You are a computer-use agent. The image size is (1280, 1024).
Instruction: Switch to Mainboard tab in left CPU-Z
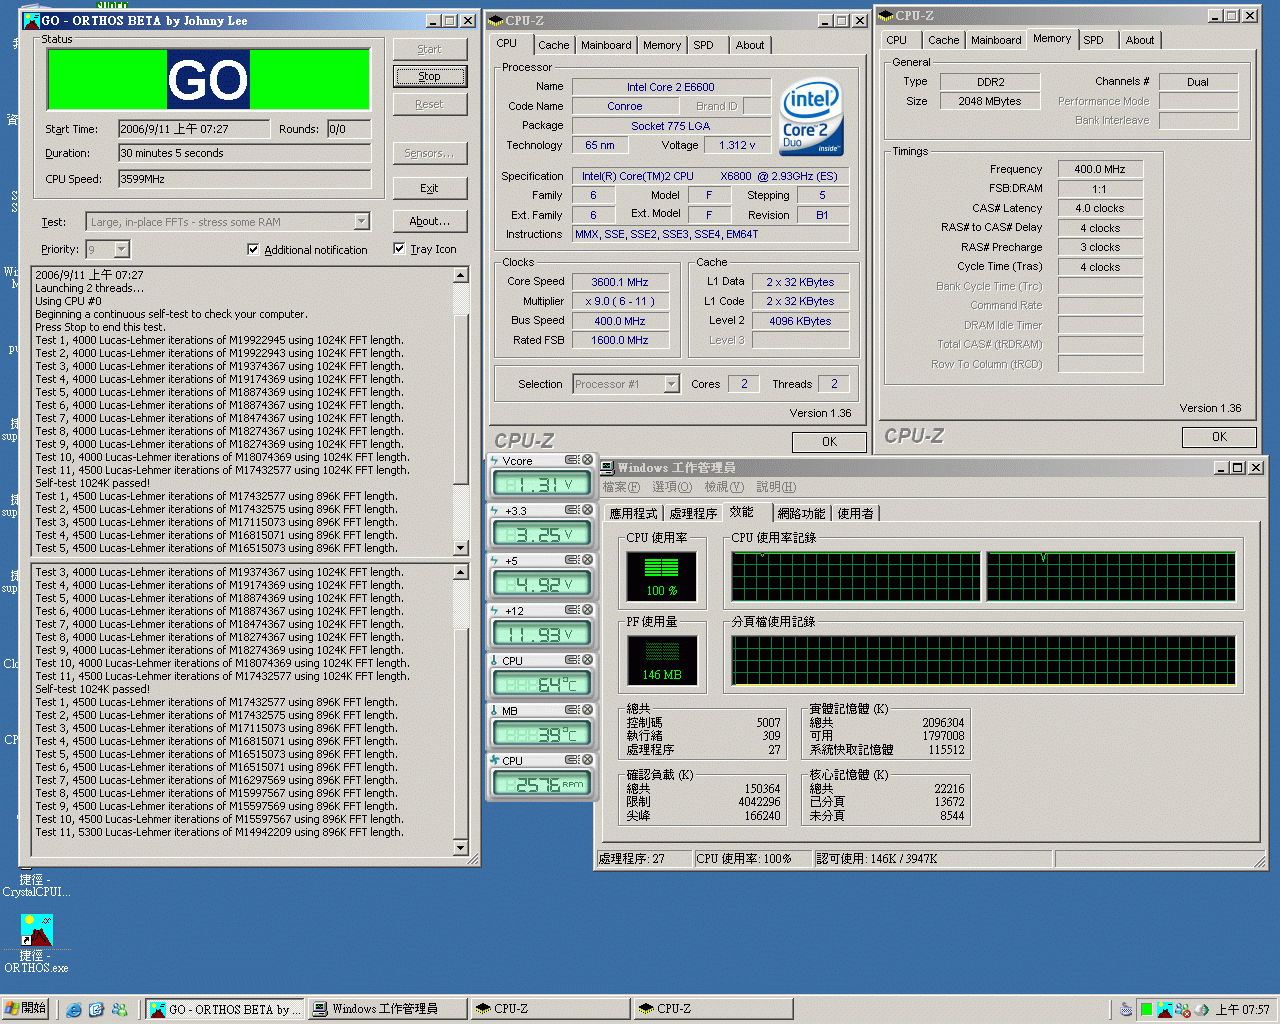(x=606, y=45)
